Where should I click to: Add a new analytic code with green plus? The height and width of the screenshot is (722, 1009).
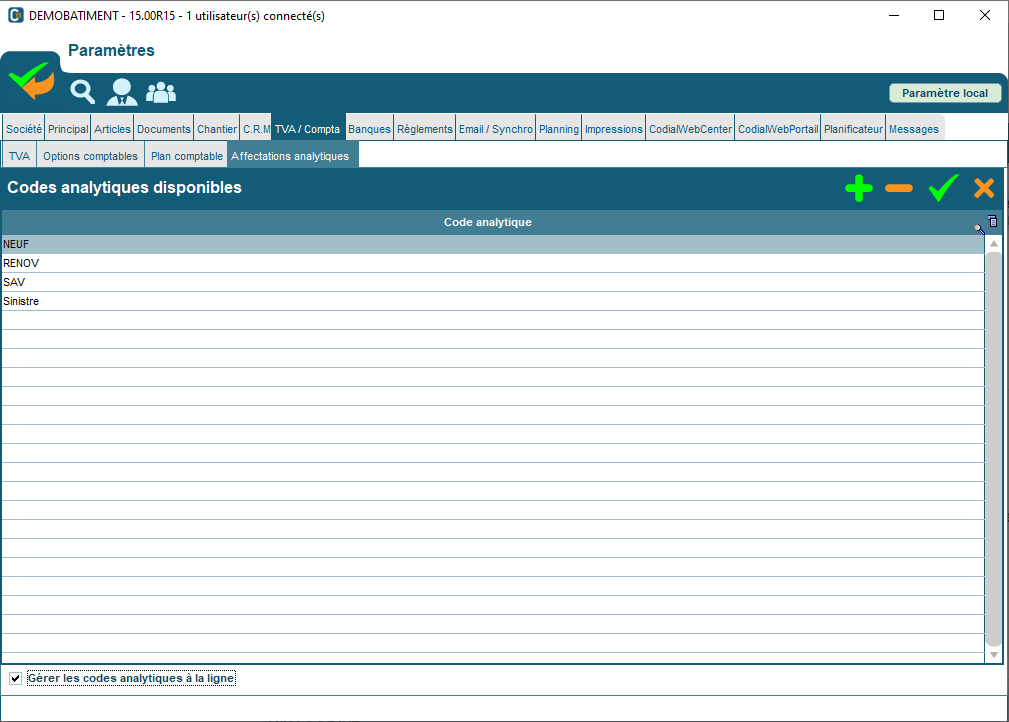pyautogui.click(x=858, y=188)
